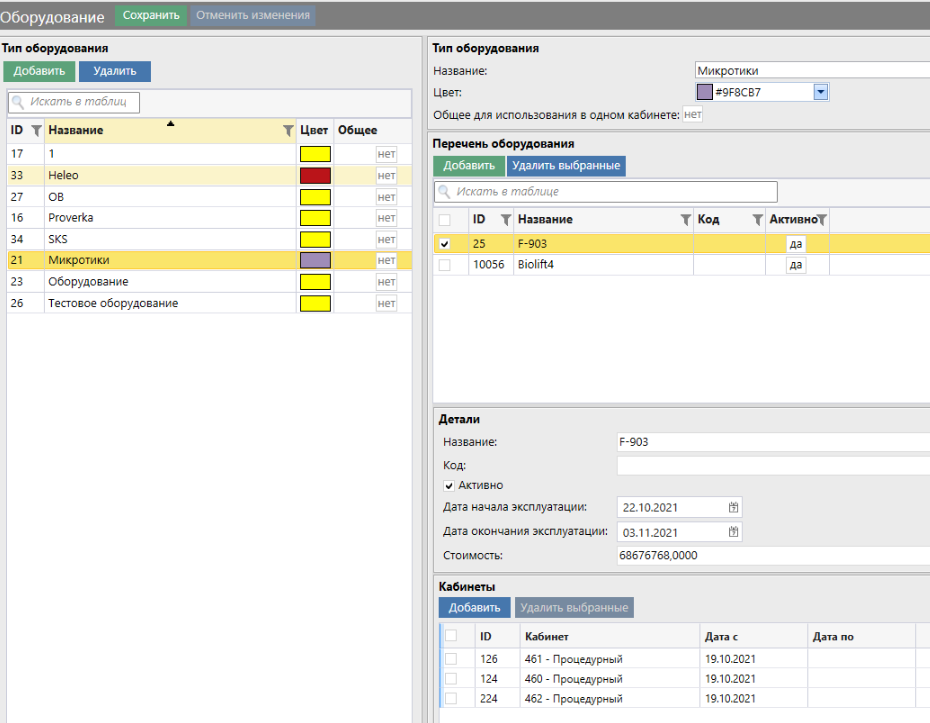Click the ID filter icon in equipment list
This screenshot has width=930, height=723.
tap(505, 220)
